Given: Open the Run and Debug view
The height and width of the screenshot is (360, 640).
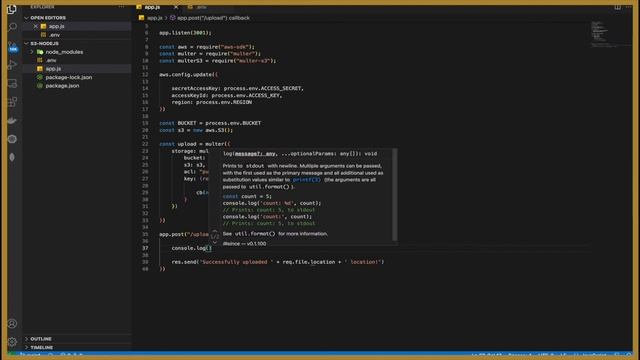Looking at the screenshot, I should [12, 64].
